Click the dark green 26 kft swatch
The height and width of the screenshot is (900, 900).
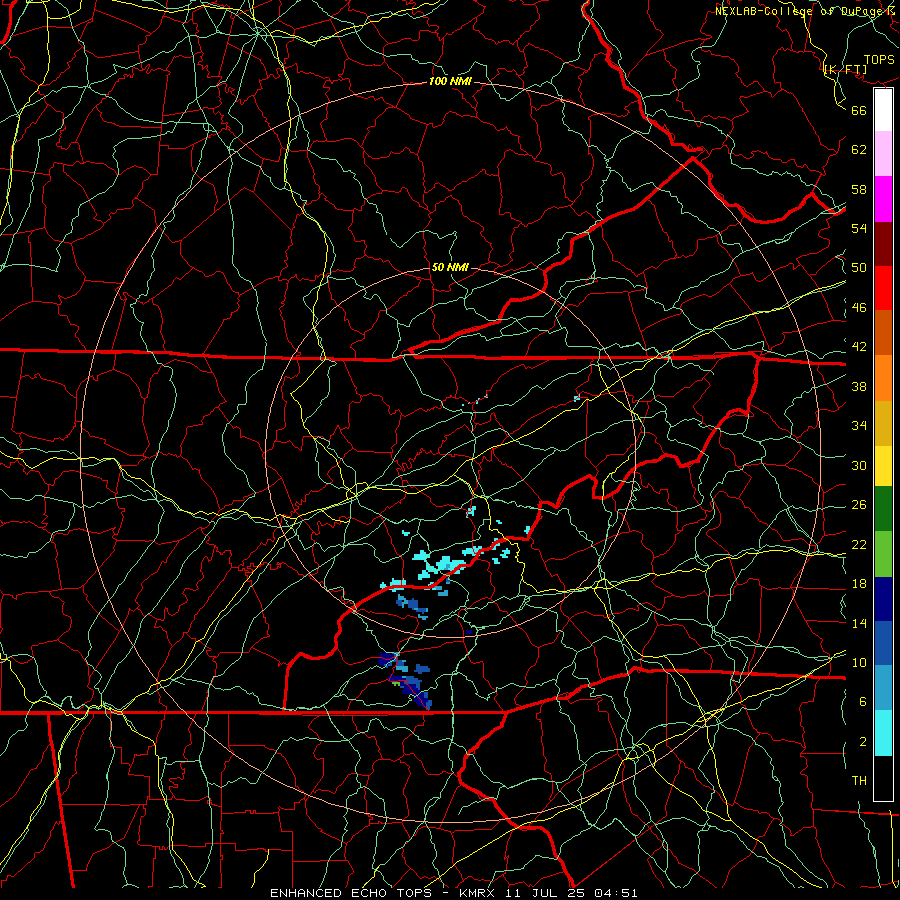tap(883, 509)
